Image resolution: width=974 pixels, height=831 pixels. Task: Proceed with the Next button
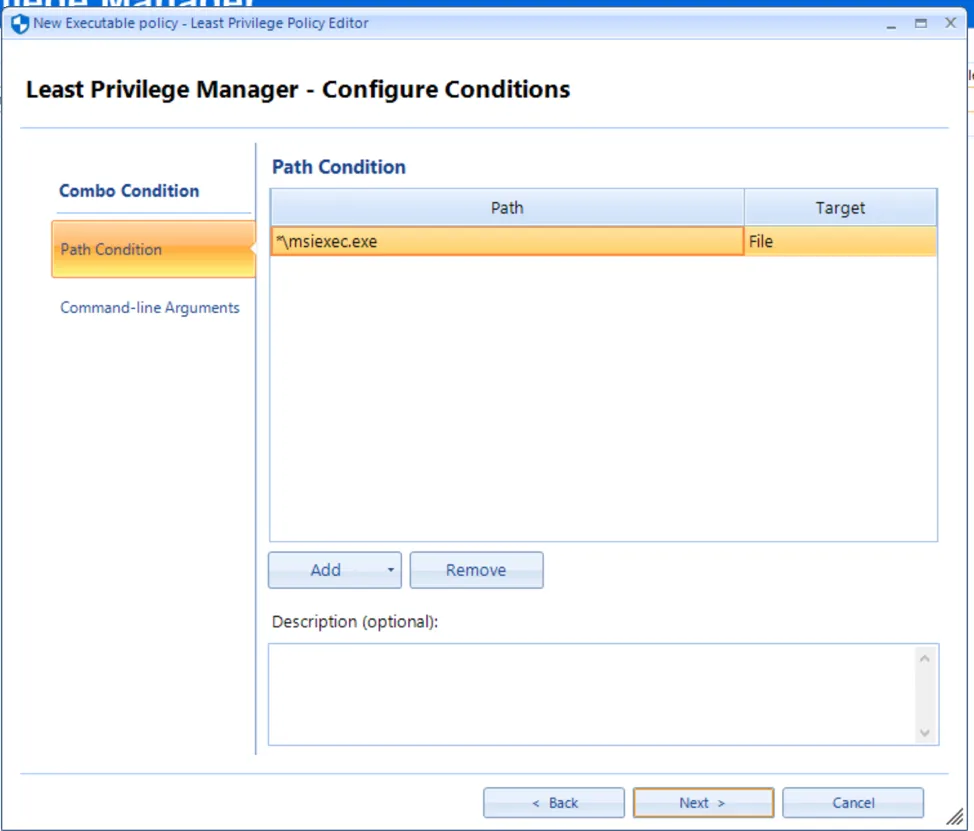pyautogui.click(x=703, y=803)
